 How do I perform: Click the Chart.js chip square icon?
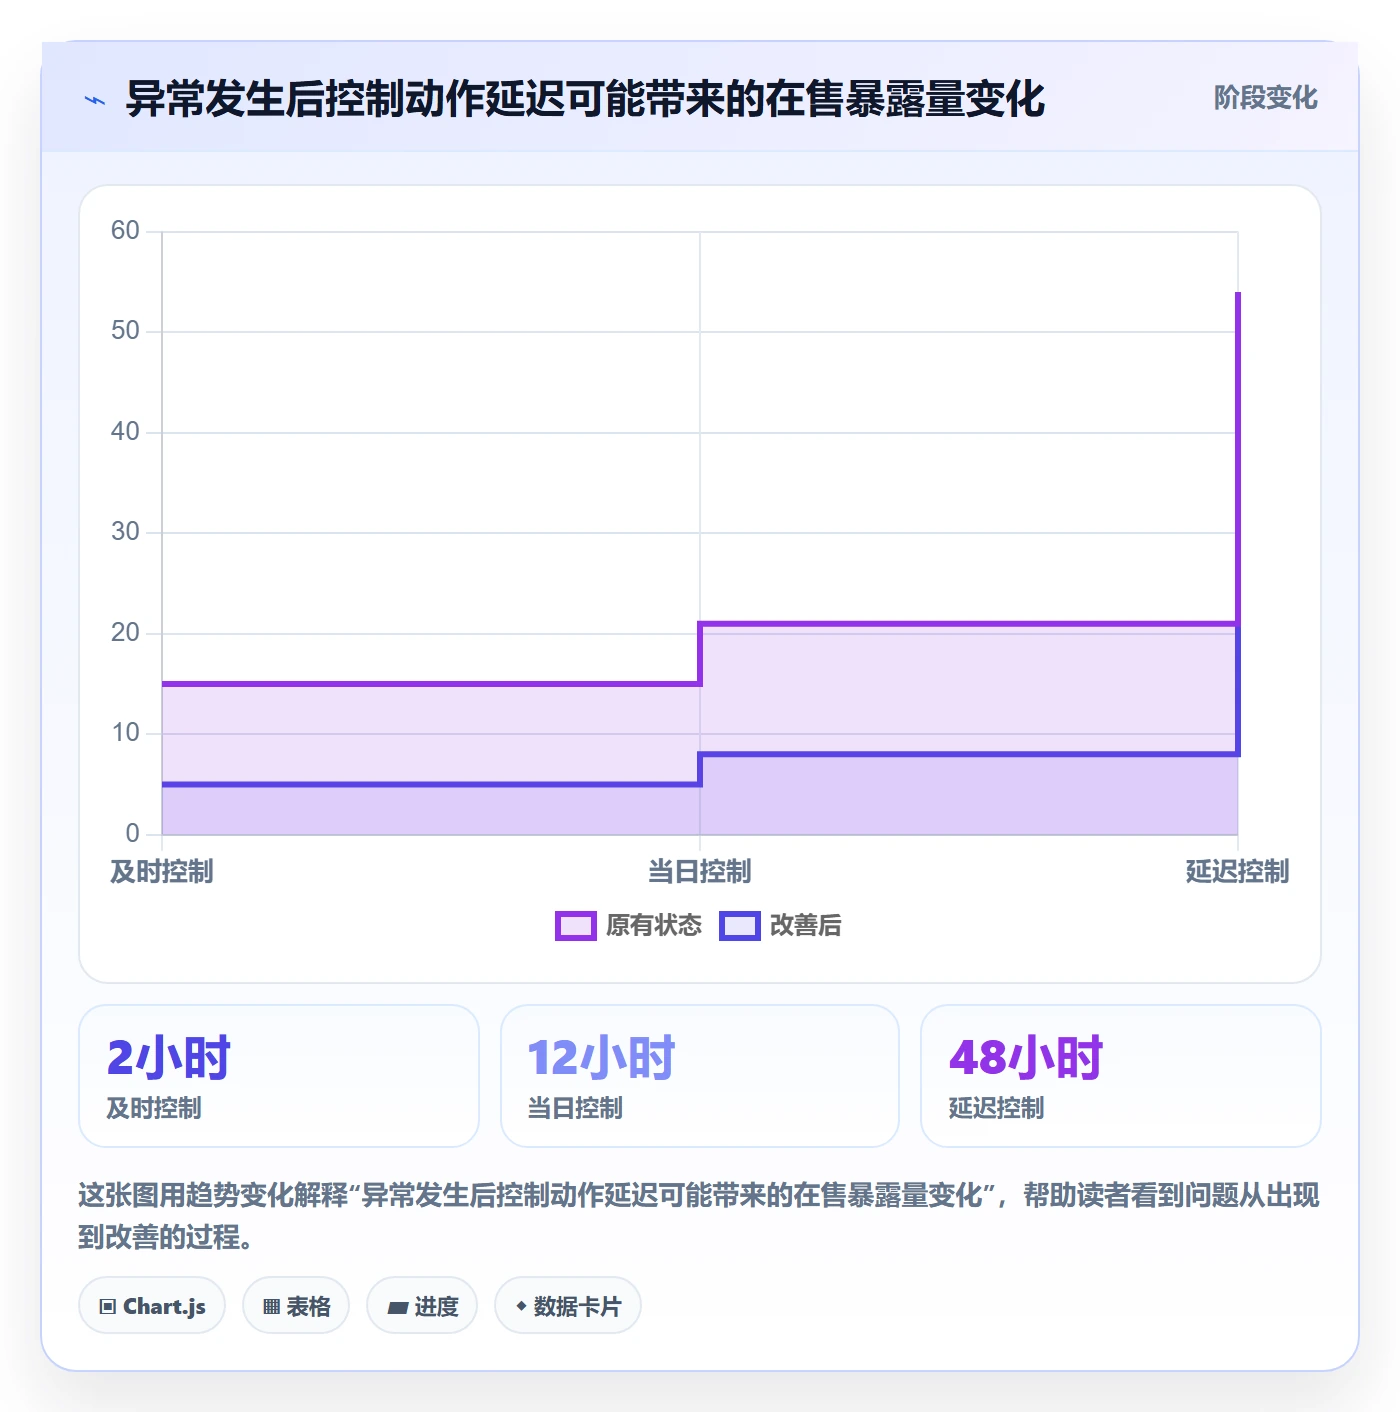[x=108, y=1307]
